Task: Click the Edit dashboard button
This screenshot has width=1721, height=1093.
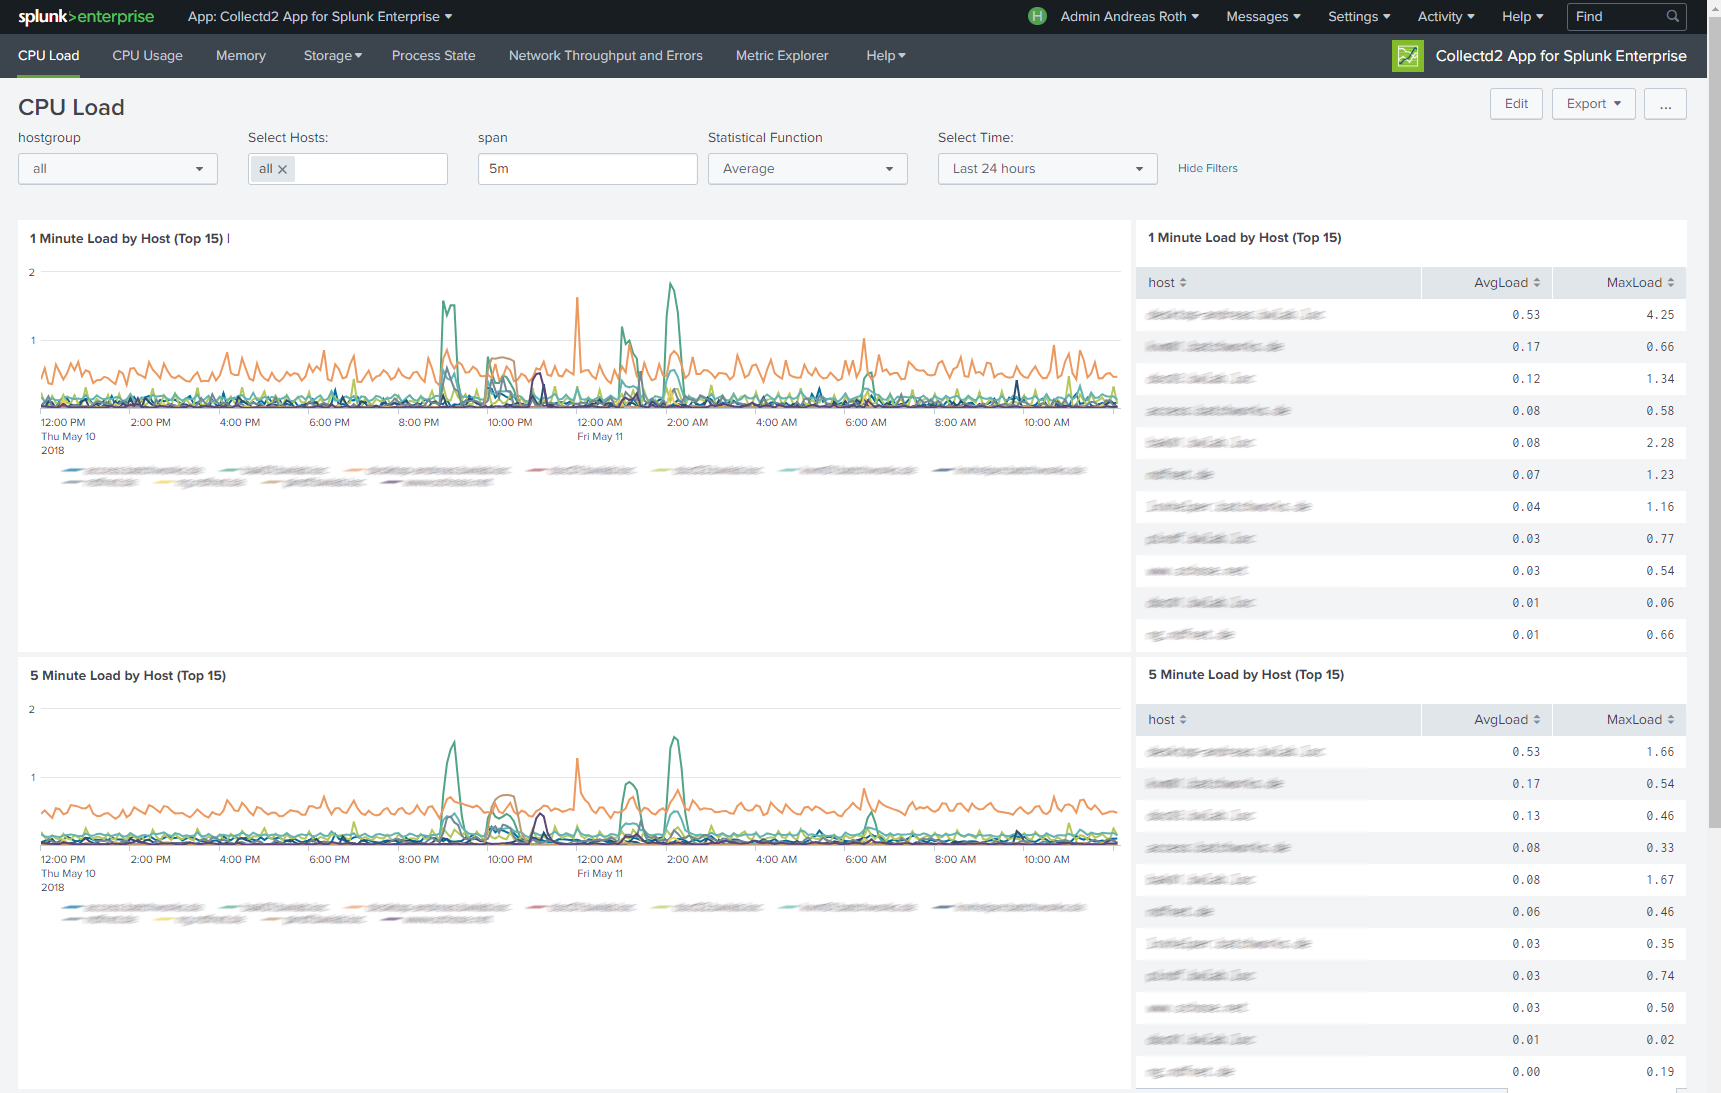Action: [1516, 104]
